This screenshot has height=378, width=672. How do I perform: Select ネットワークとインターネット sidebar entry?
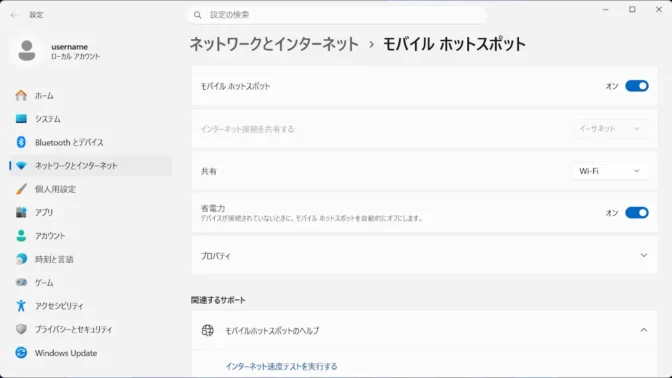click(90, 165)
